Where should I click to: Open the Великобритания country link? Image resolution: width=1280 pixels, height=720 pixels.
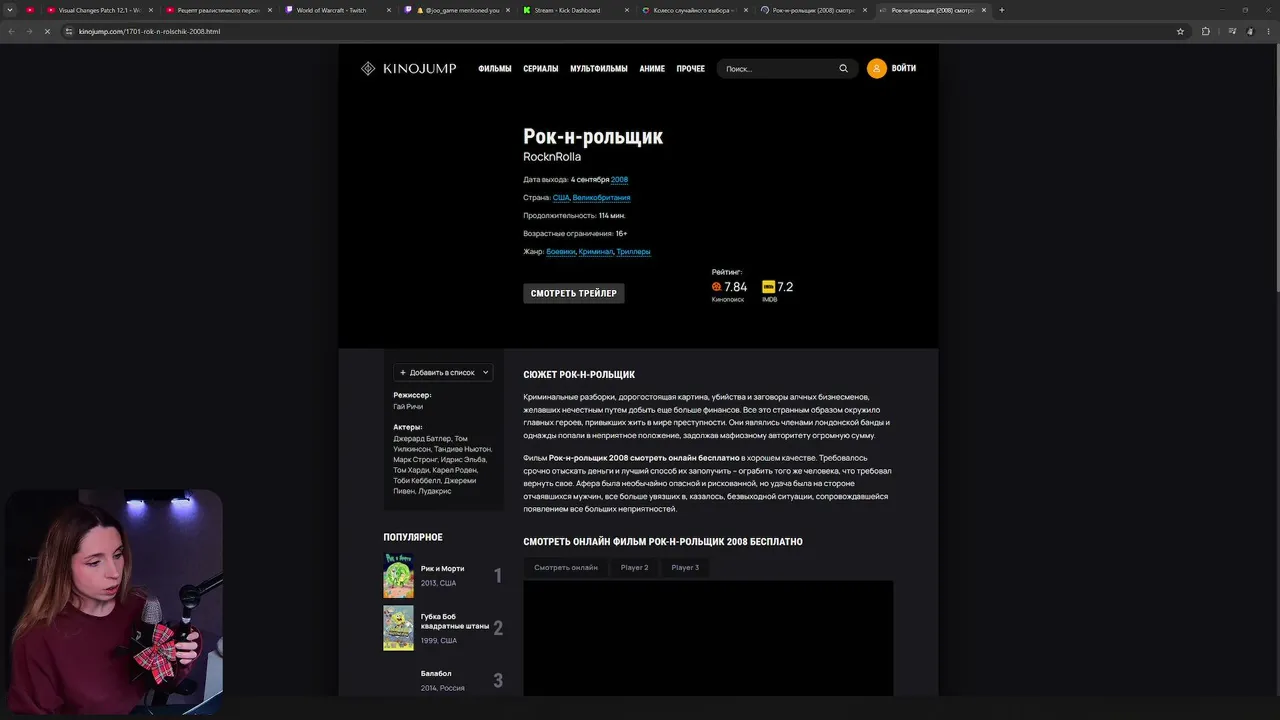[601, 198]
